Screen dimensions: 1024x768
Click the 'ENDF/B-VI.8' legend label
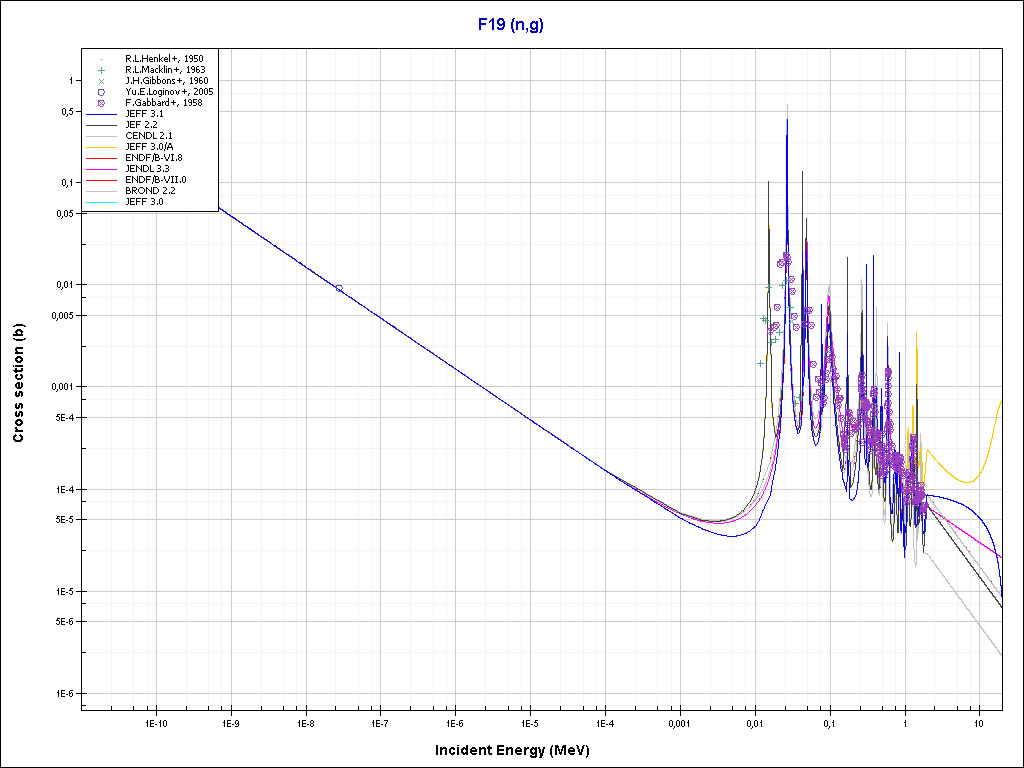click(153, 158)
